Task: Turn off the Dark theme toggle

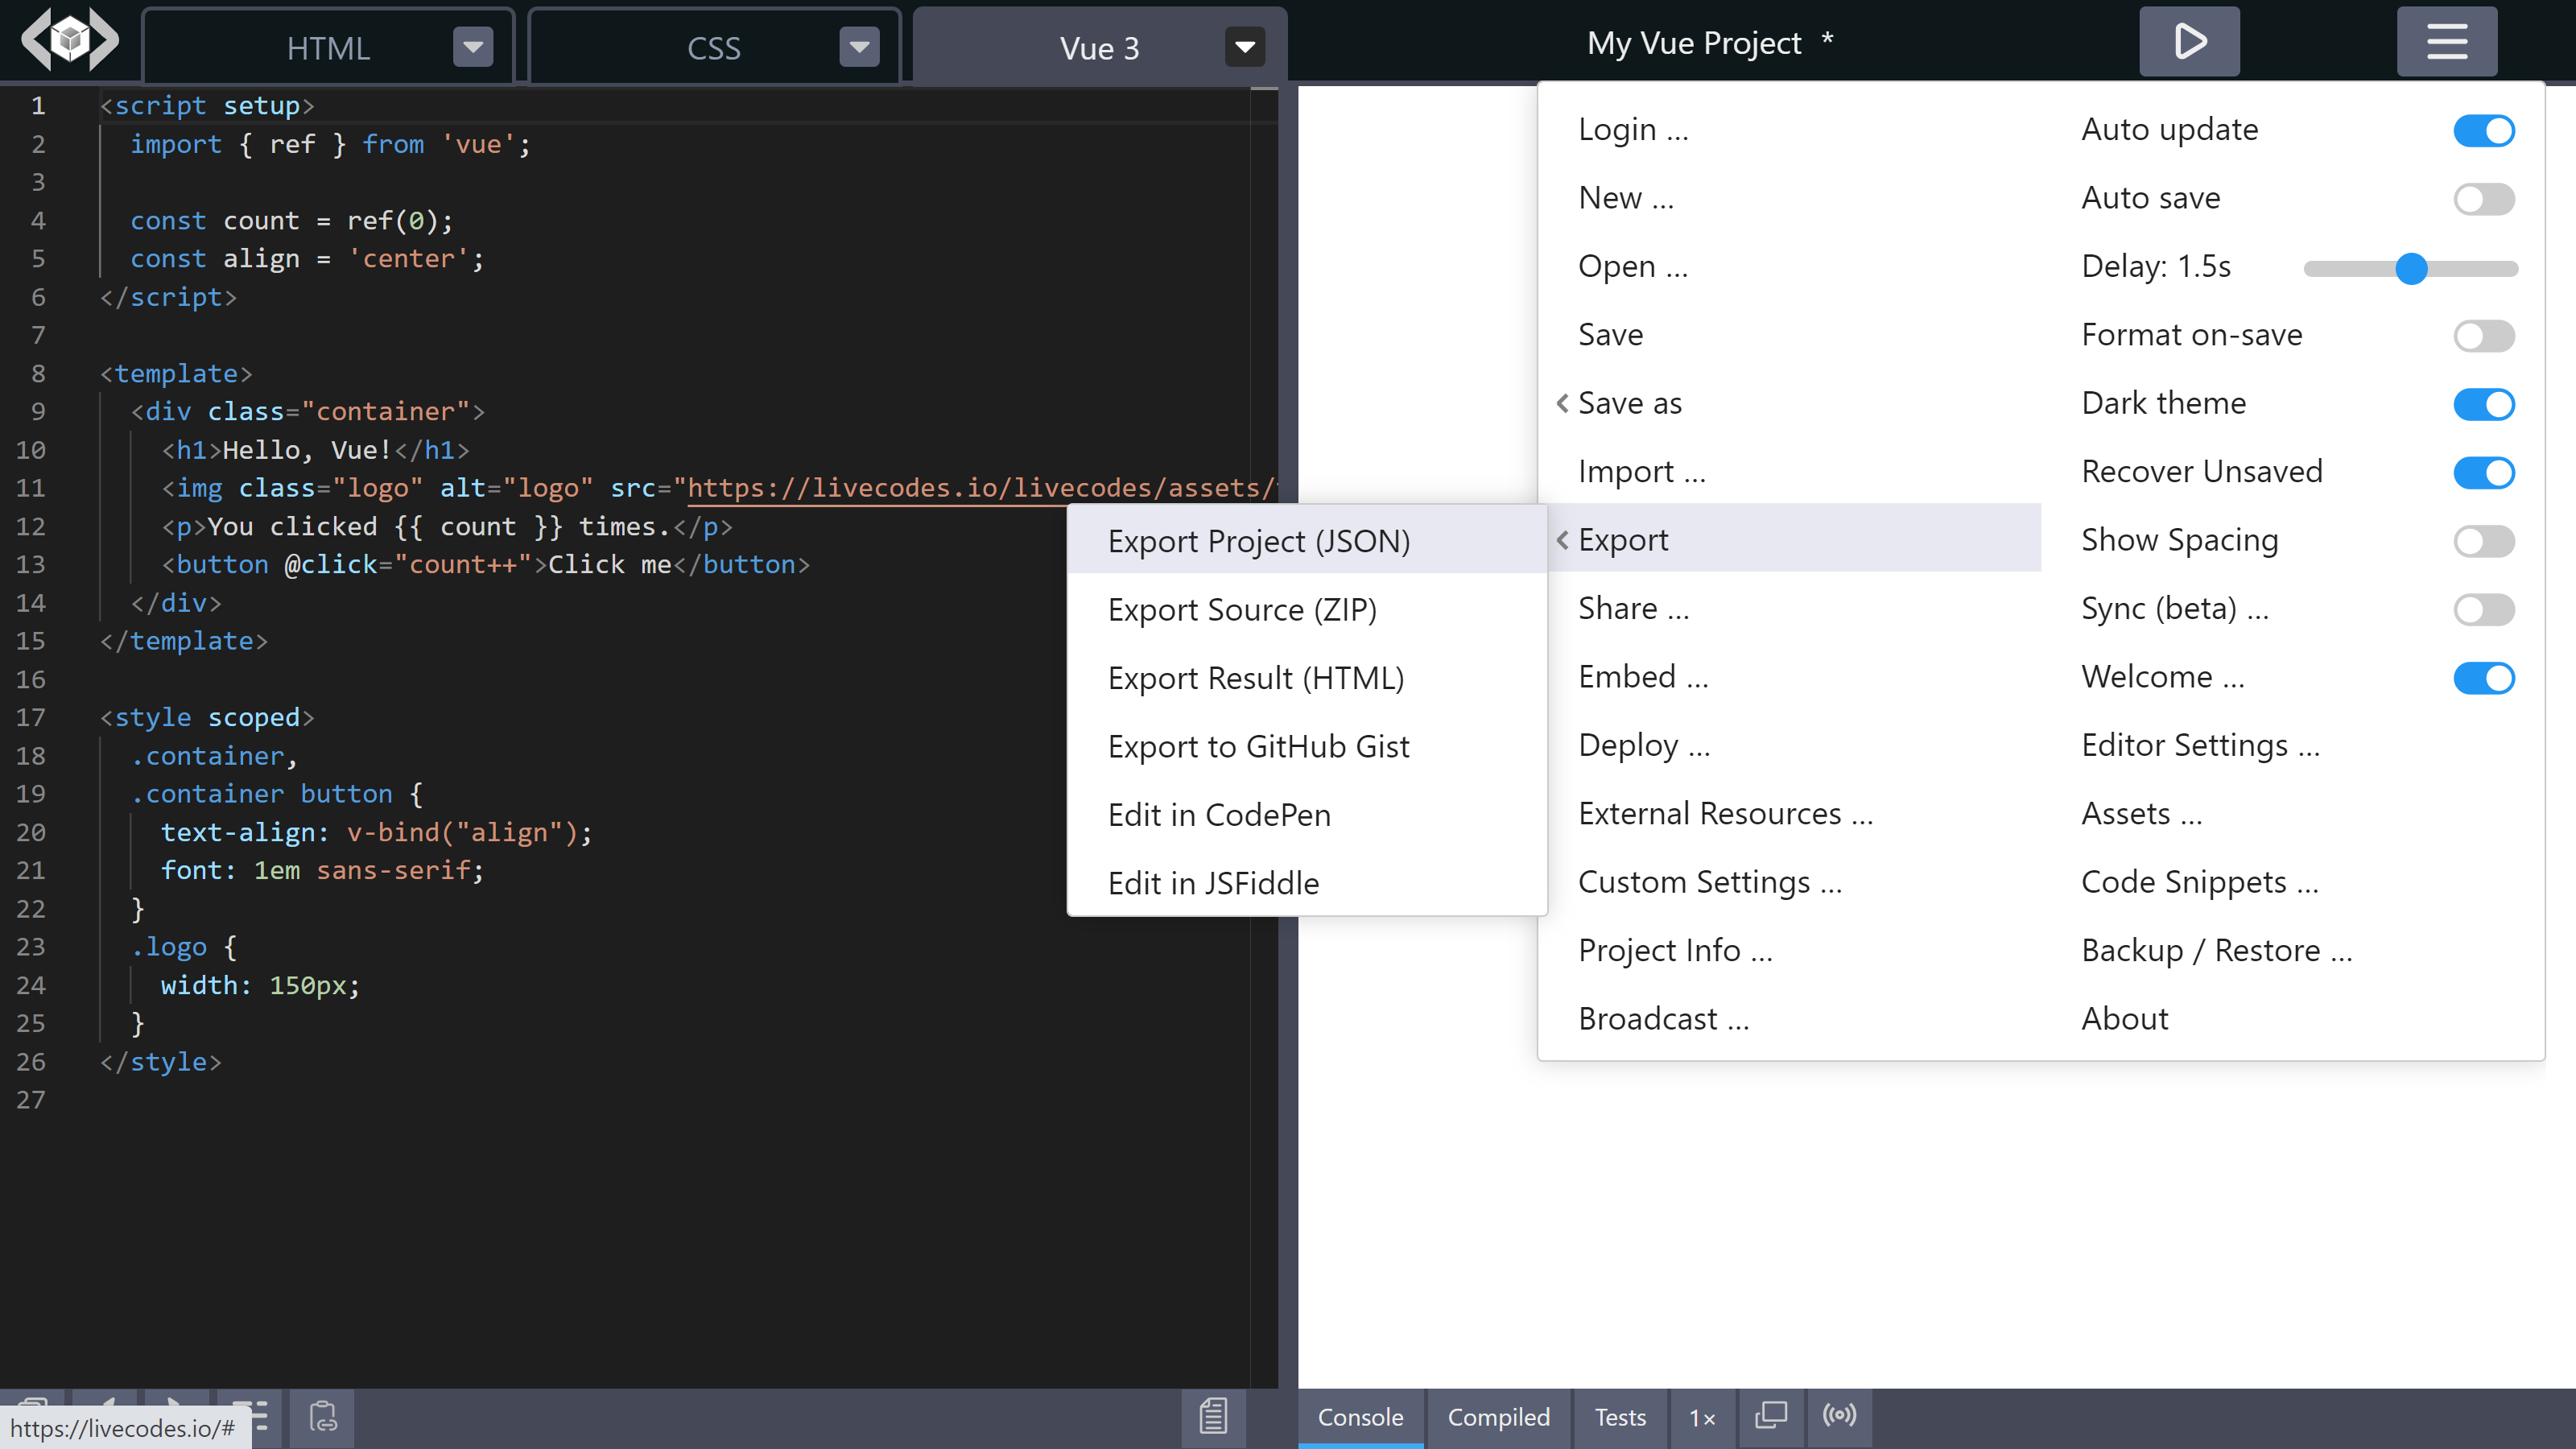Action: click(x=2484, y=404)
